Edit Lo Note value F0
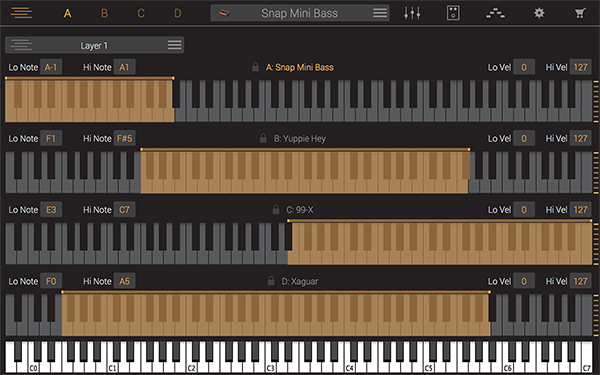 coord(51,281)
